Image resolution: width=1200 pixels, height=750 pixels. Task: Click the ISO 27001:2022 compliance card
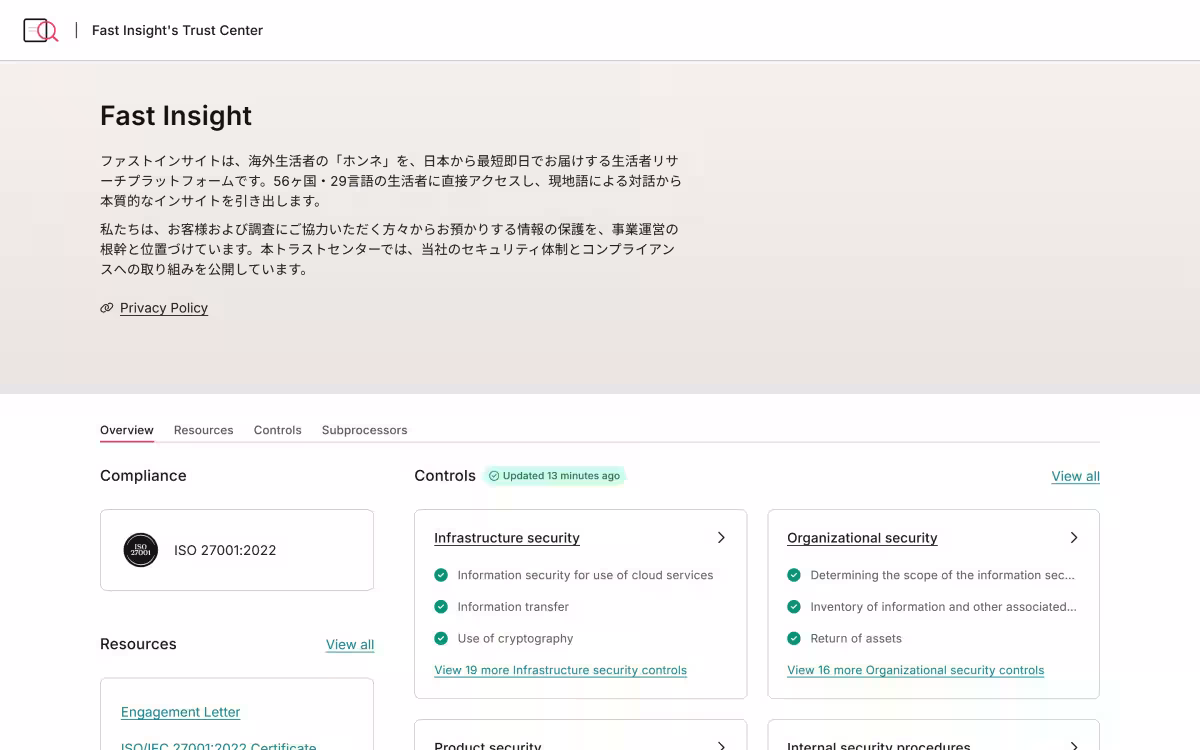pos(237,550)
